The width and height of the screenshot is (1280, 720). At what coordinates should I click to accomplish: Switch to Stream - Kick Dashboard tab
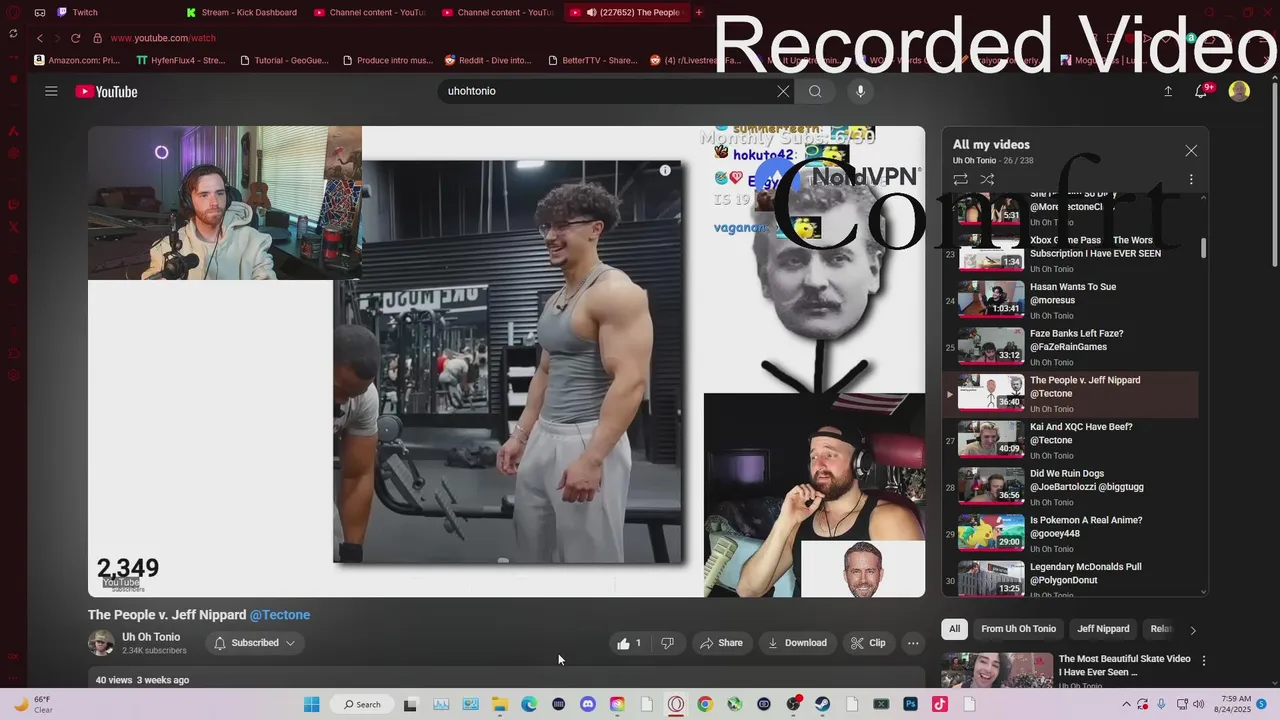point(242,12)
